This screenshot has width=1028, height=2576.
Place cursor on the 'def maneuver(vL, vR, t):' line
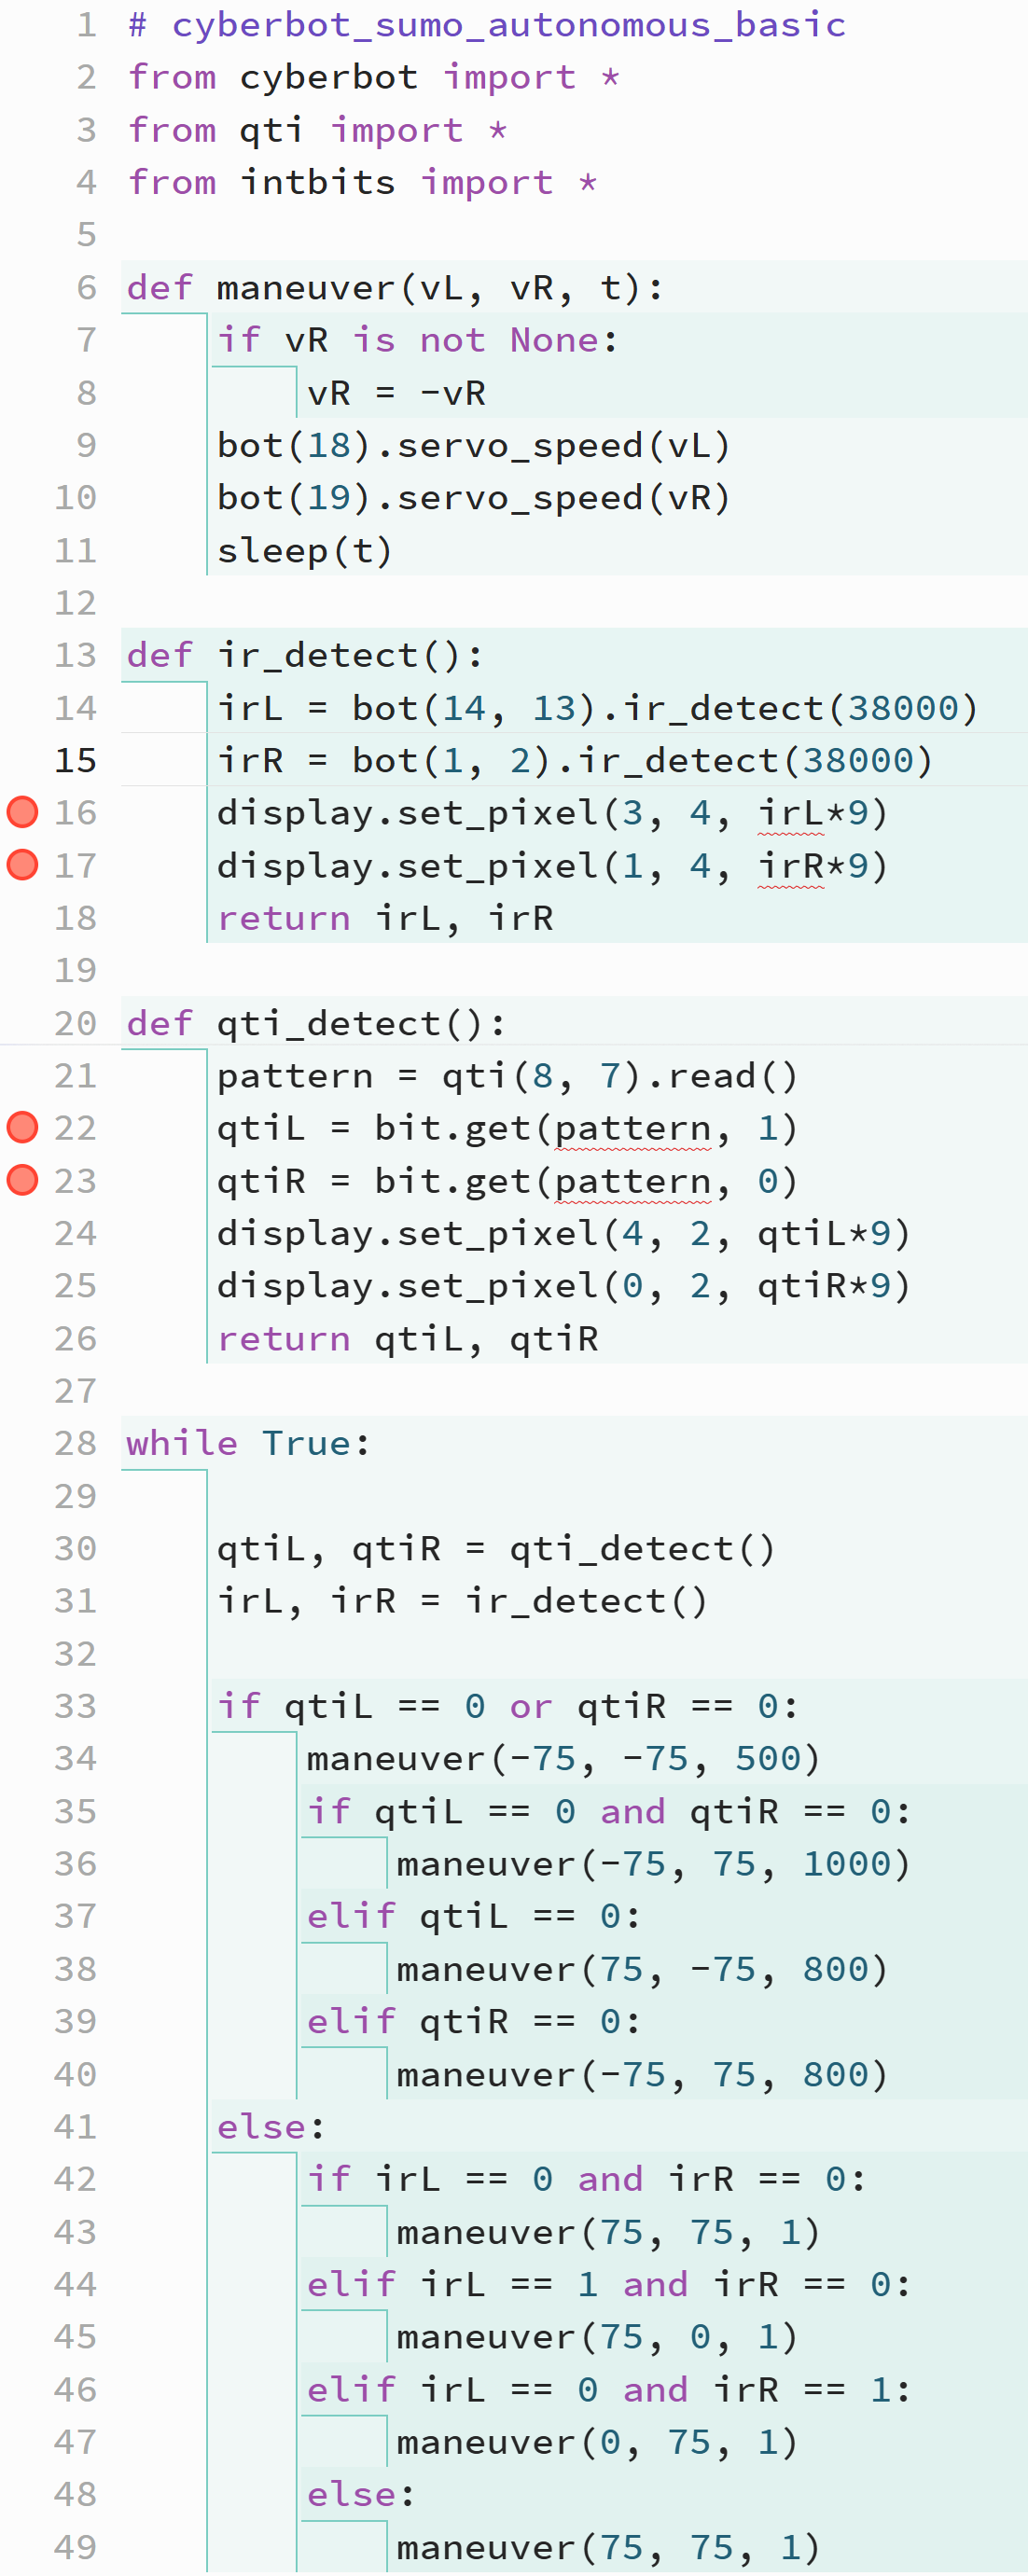coord(395,288)
